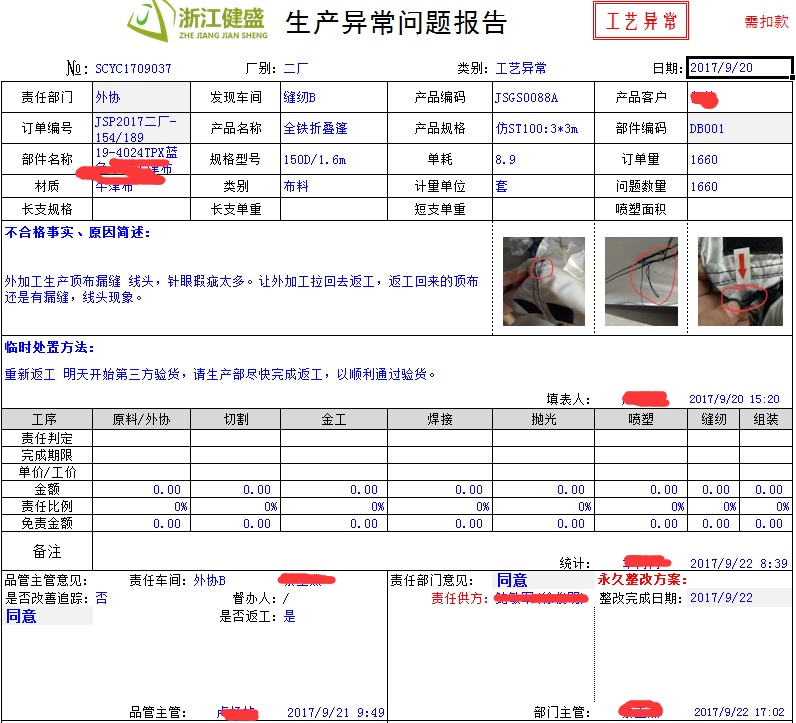This screenshot has width=796, height=723.
Task: Click the red 工艺异常 stamp box
Action: tap(641, 21)
